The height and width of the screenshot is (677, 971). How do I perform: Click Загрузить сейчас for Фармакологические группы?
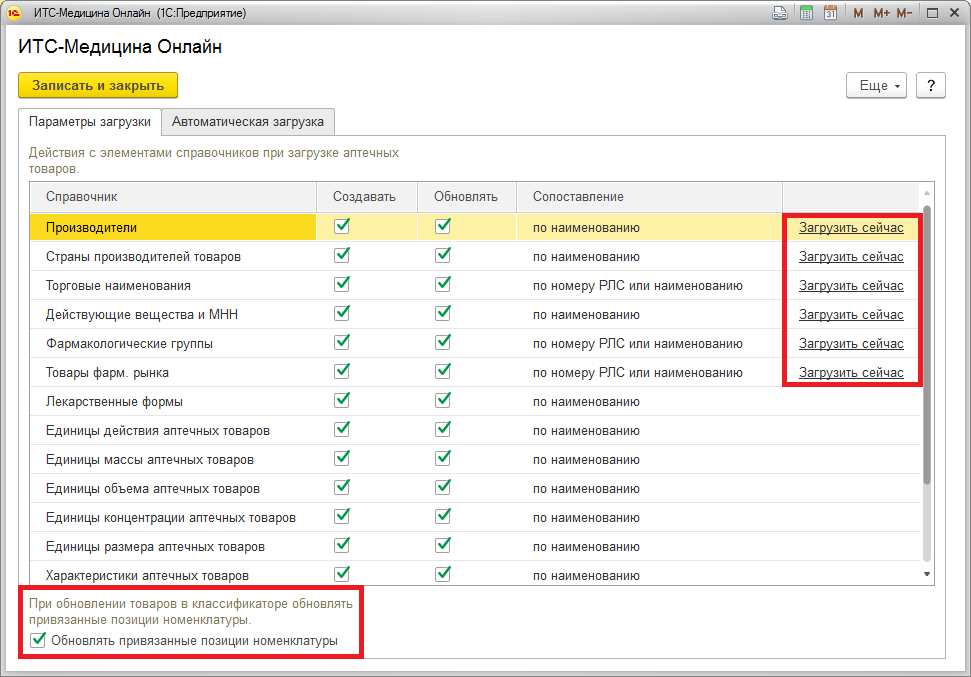click(x=851, y=344)
